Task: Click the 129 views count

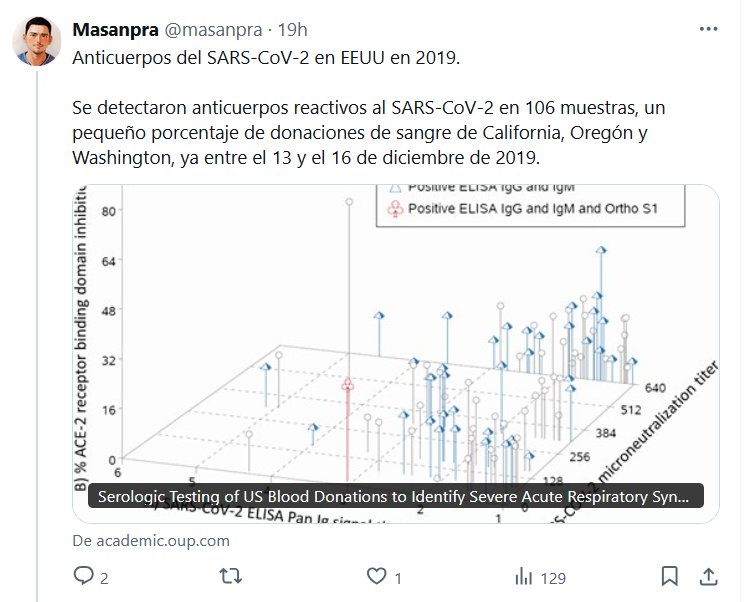Action: tap(553, 577)
